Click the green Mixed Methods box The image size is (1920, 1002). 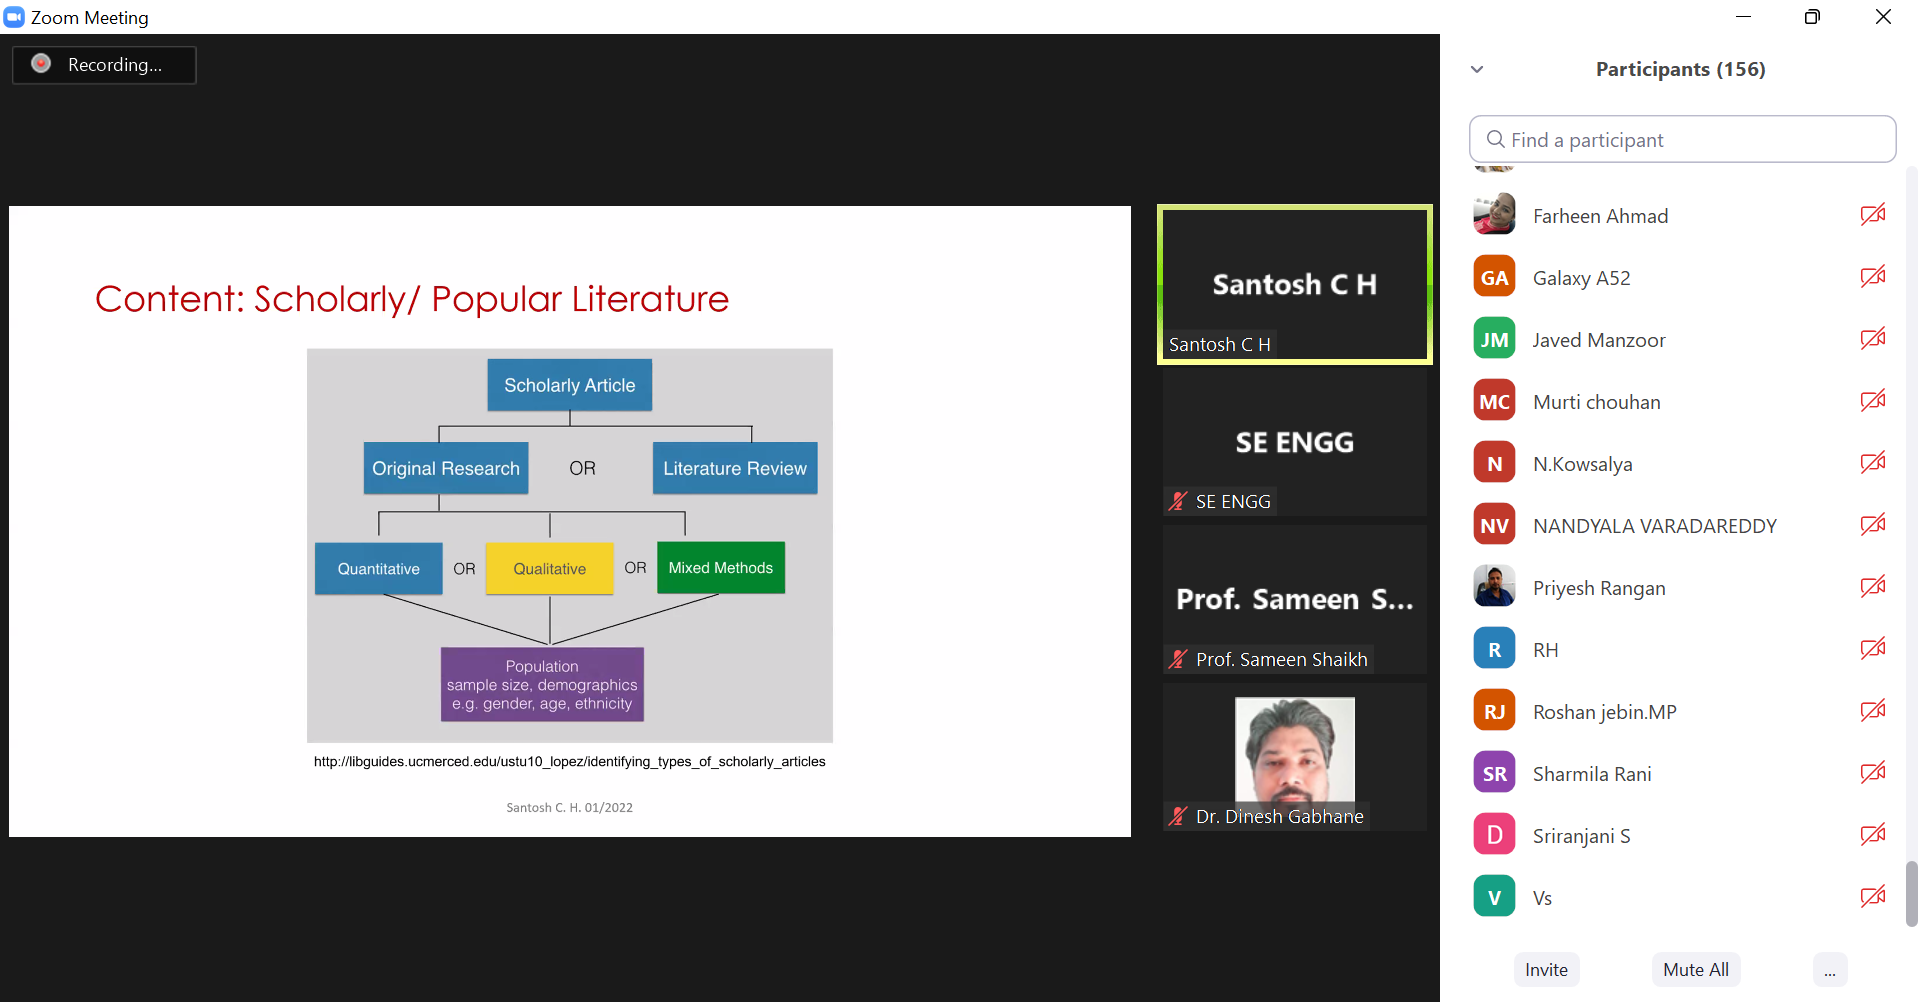[721, 567]
